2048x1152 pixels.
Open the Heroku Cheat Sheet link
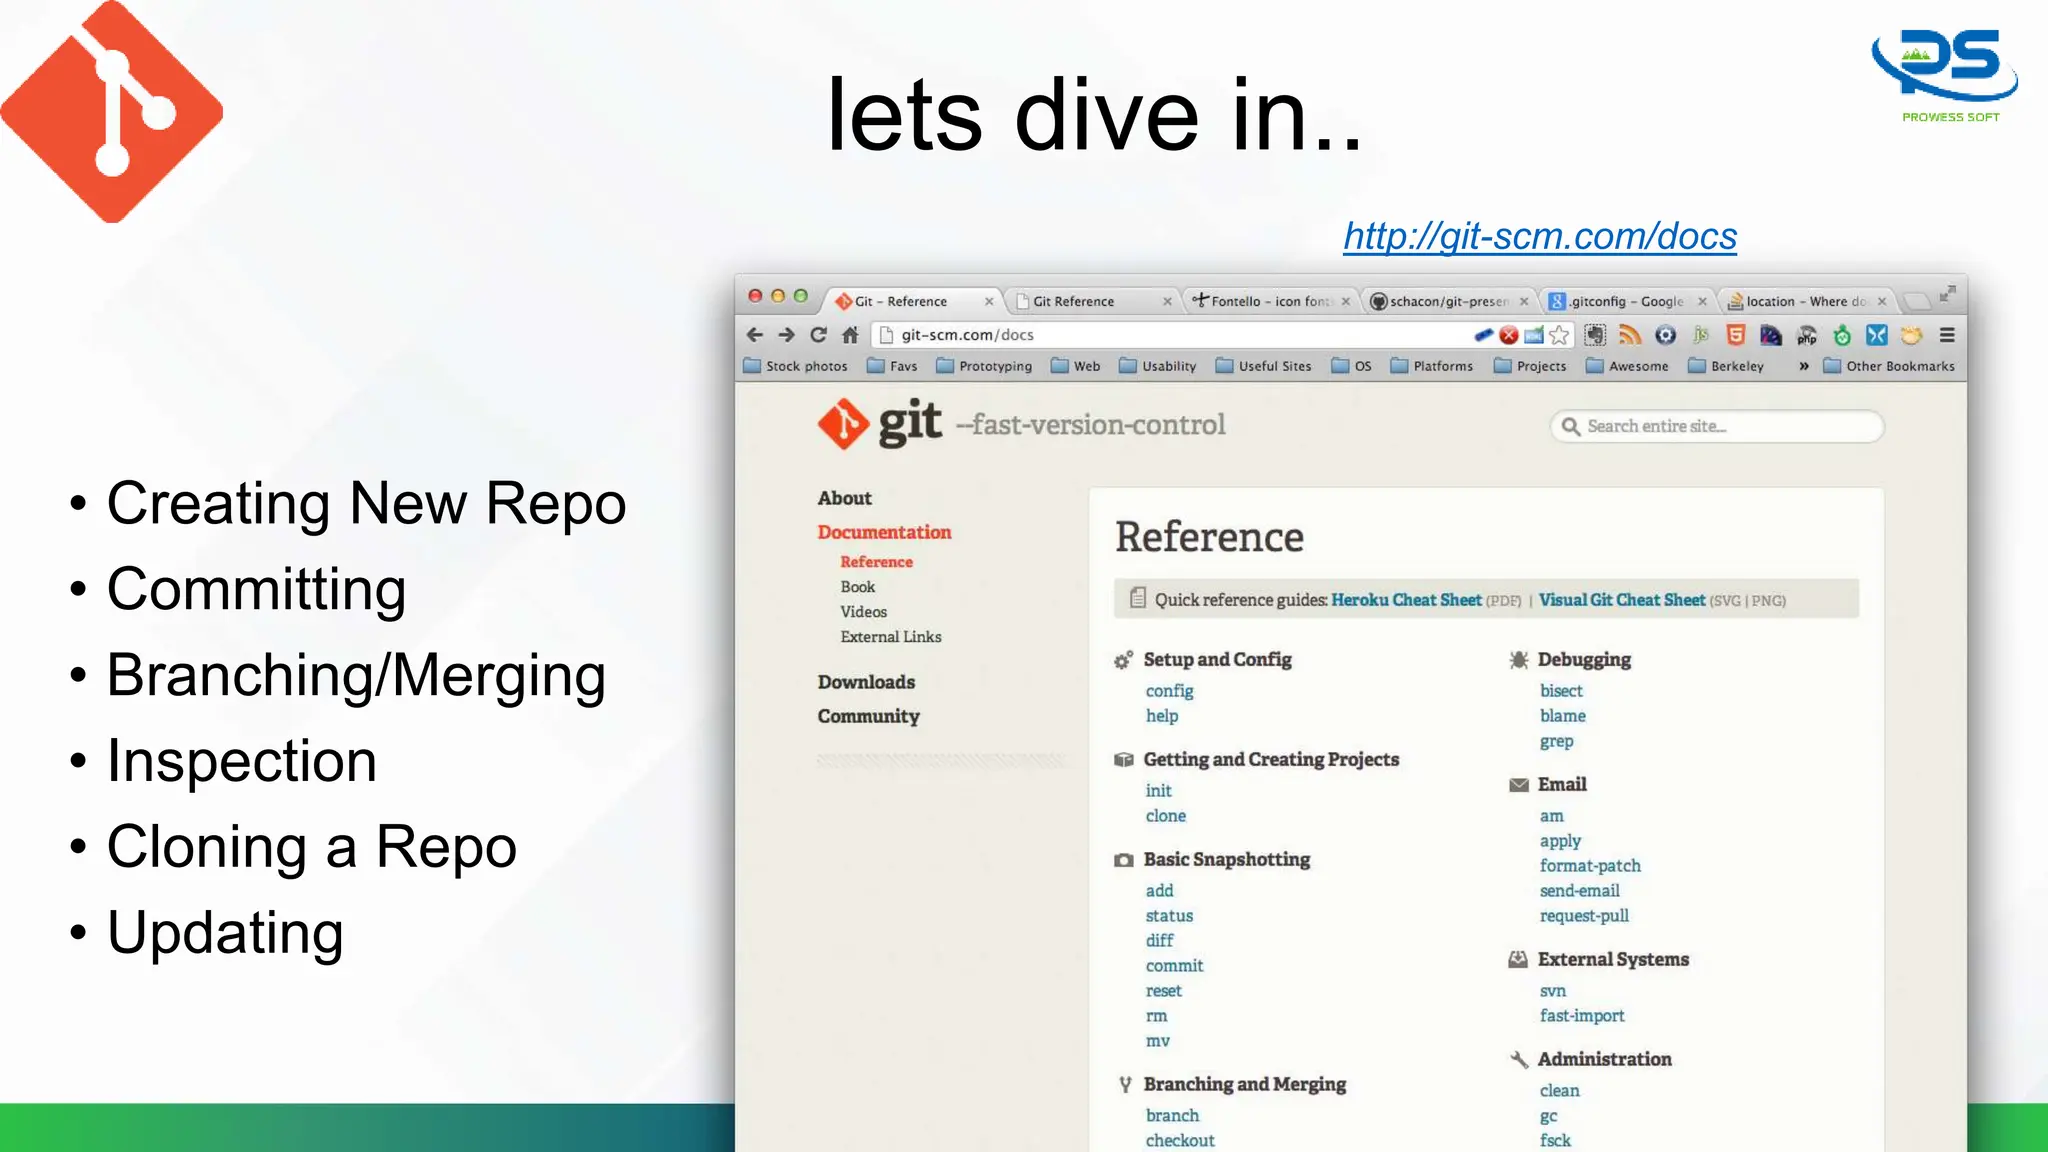coord(1406,600)
